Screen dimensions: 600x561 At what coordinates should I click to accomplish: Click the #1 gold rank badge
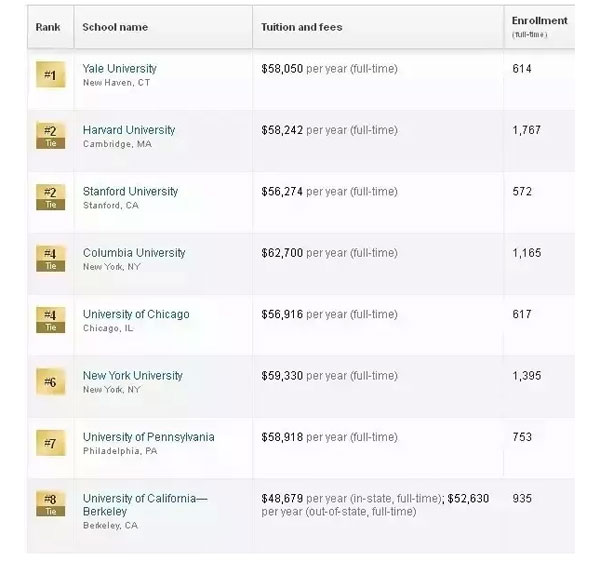tap(51, 75)
